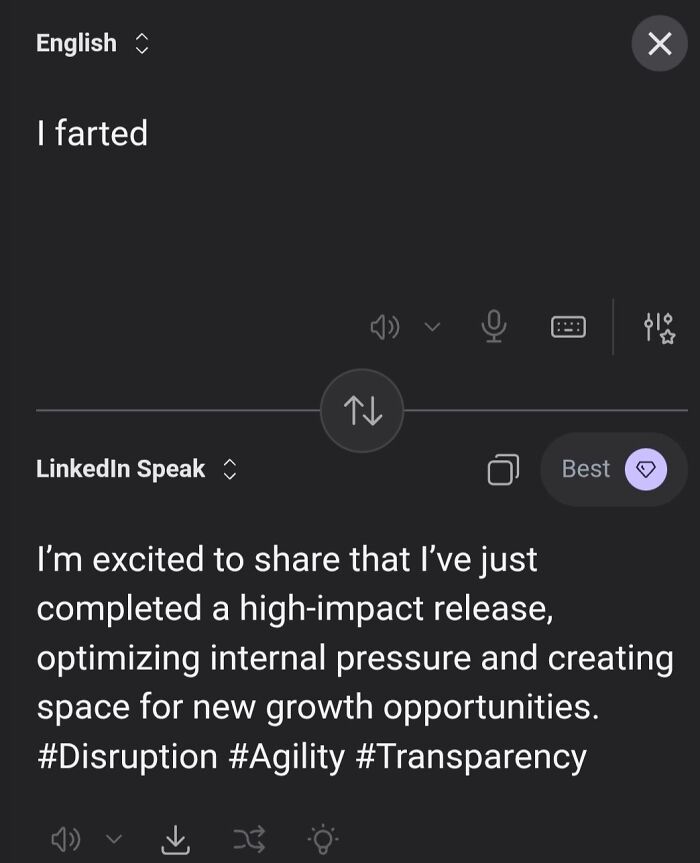Open the on-screen keyboard icon
Viewport: 700px width, 863px height.
pyautogui.click(x=567, y=327)
